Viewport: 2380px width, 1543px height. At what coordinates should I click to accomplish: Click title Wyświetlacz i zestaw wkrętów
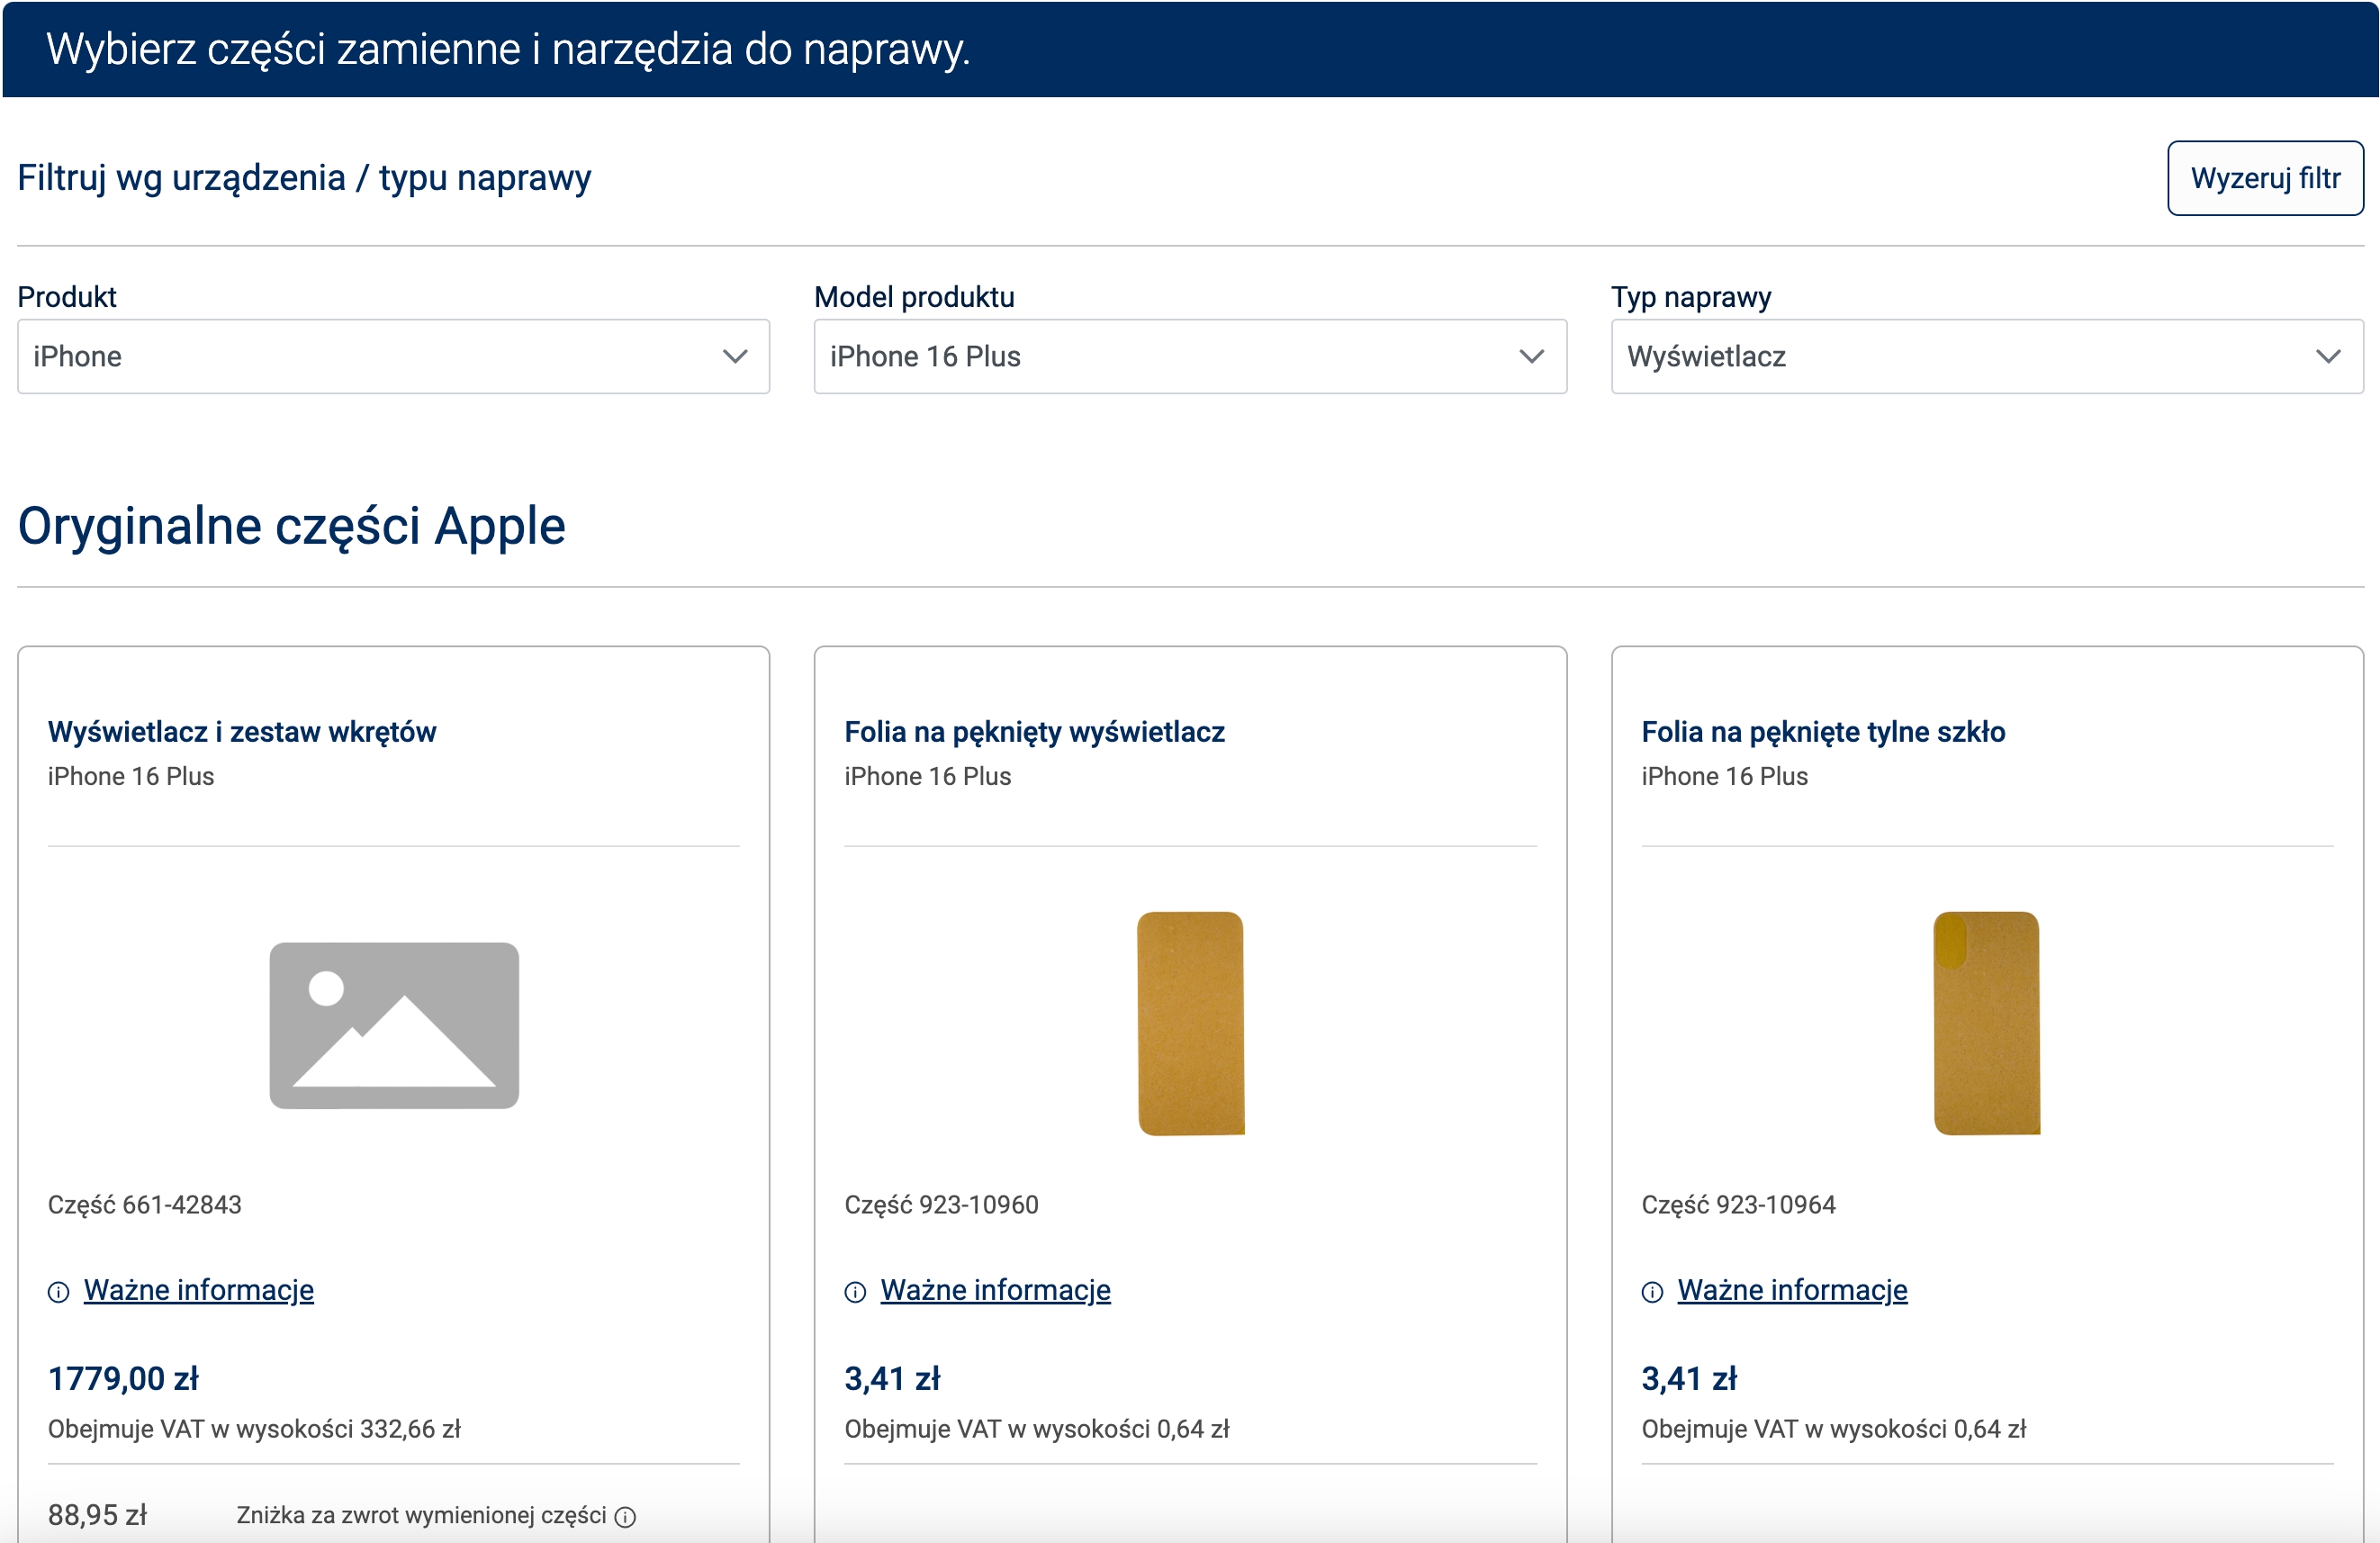click(242, 731)
